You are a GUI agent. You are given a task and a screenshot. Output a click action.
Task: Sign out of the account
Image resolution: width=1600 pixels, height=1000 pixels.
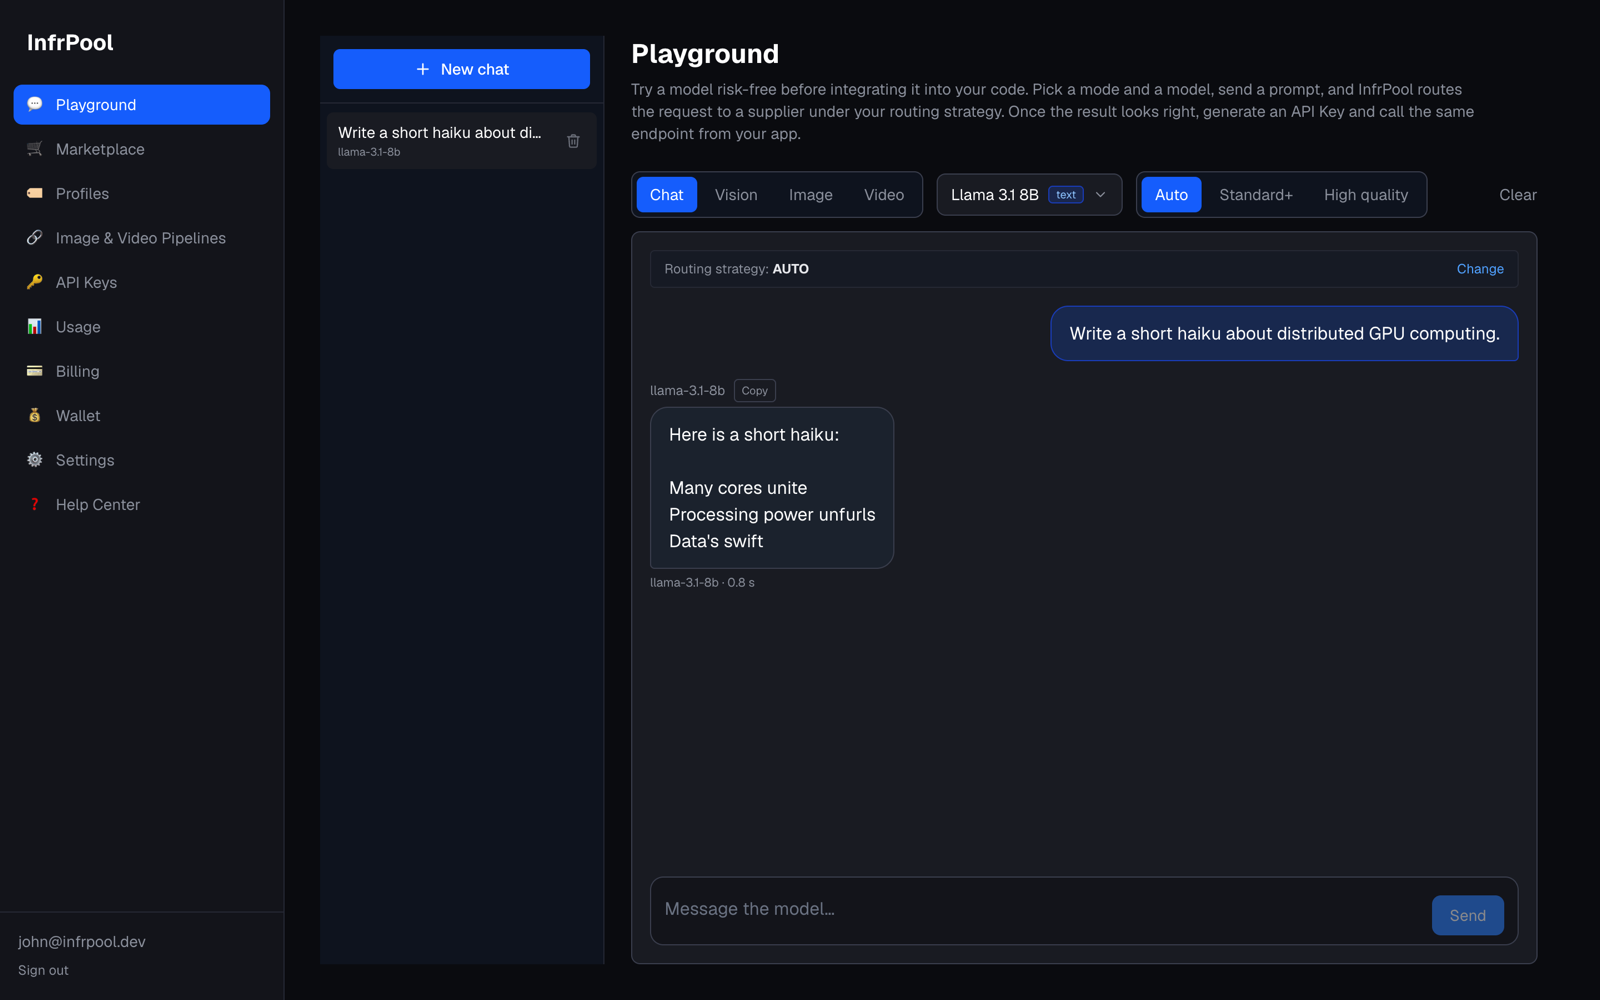pyautogui.click(x=43, y=970)
